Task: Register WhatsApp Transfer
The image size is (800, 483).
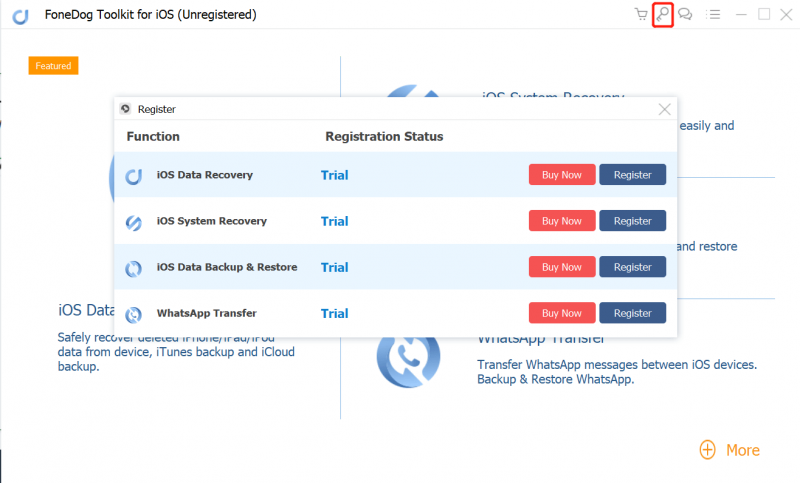Action: tap(632, 313)
